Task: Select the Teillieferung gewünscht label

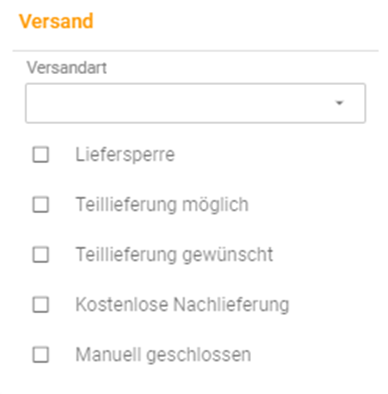Action: tap(174, 255)
